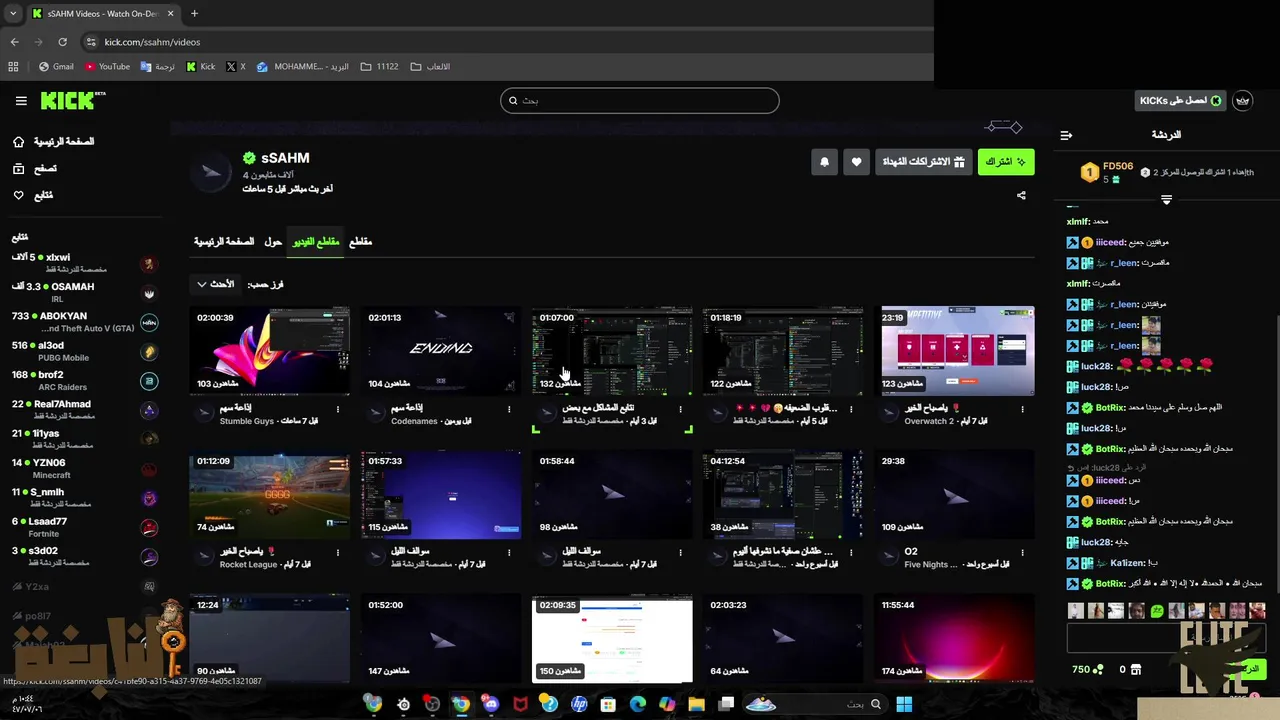Switch to the Home channel tab

[224, 242]
